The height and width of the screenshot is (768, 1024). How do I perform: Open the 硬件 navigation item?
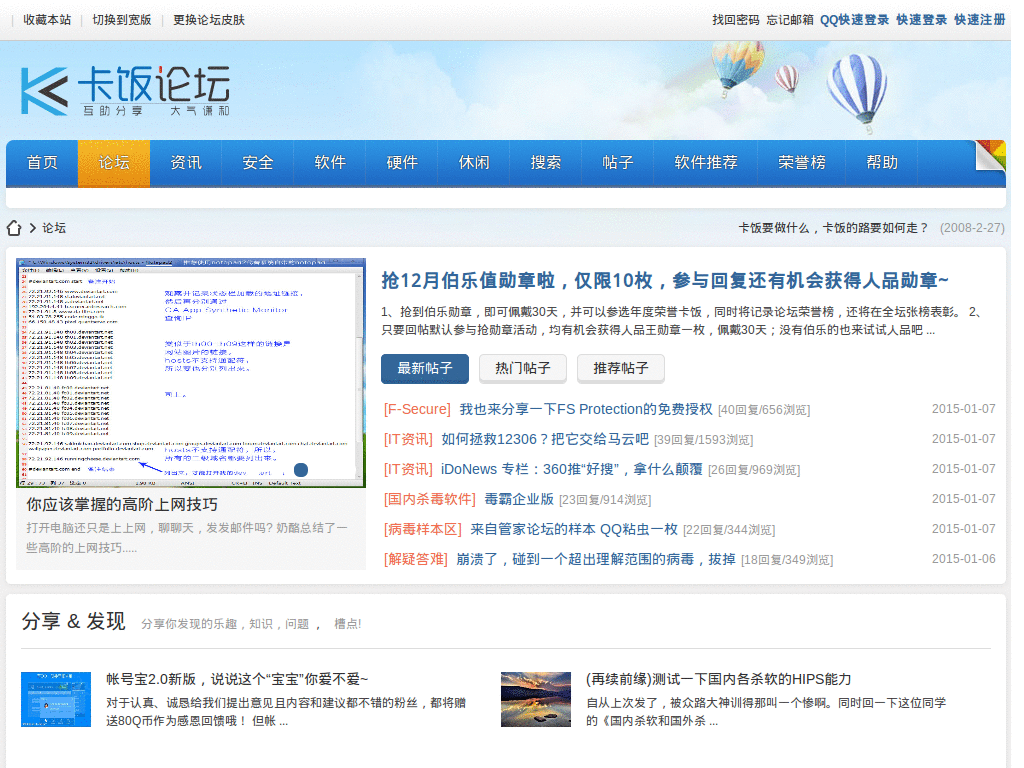(402, 163)
